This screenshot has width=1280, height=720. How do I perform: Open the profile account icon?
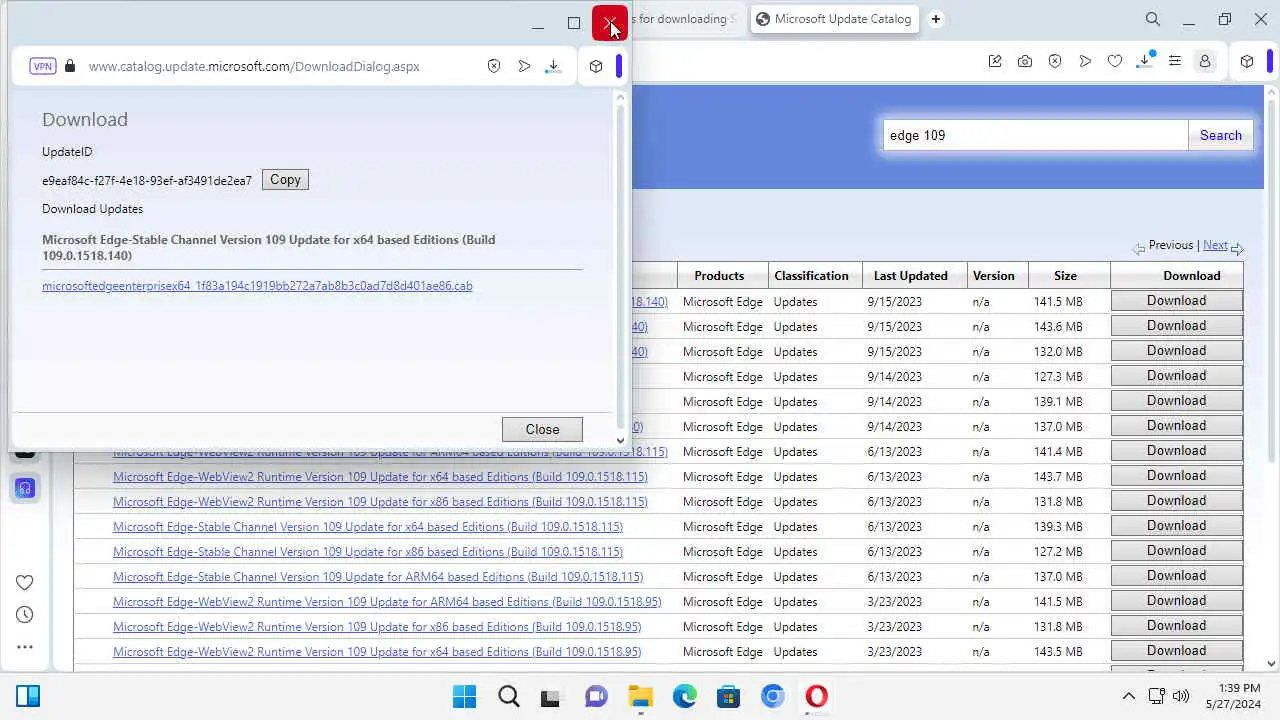point(1205,61)
